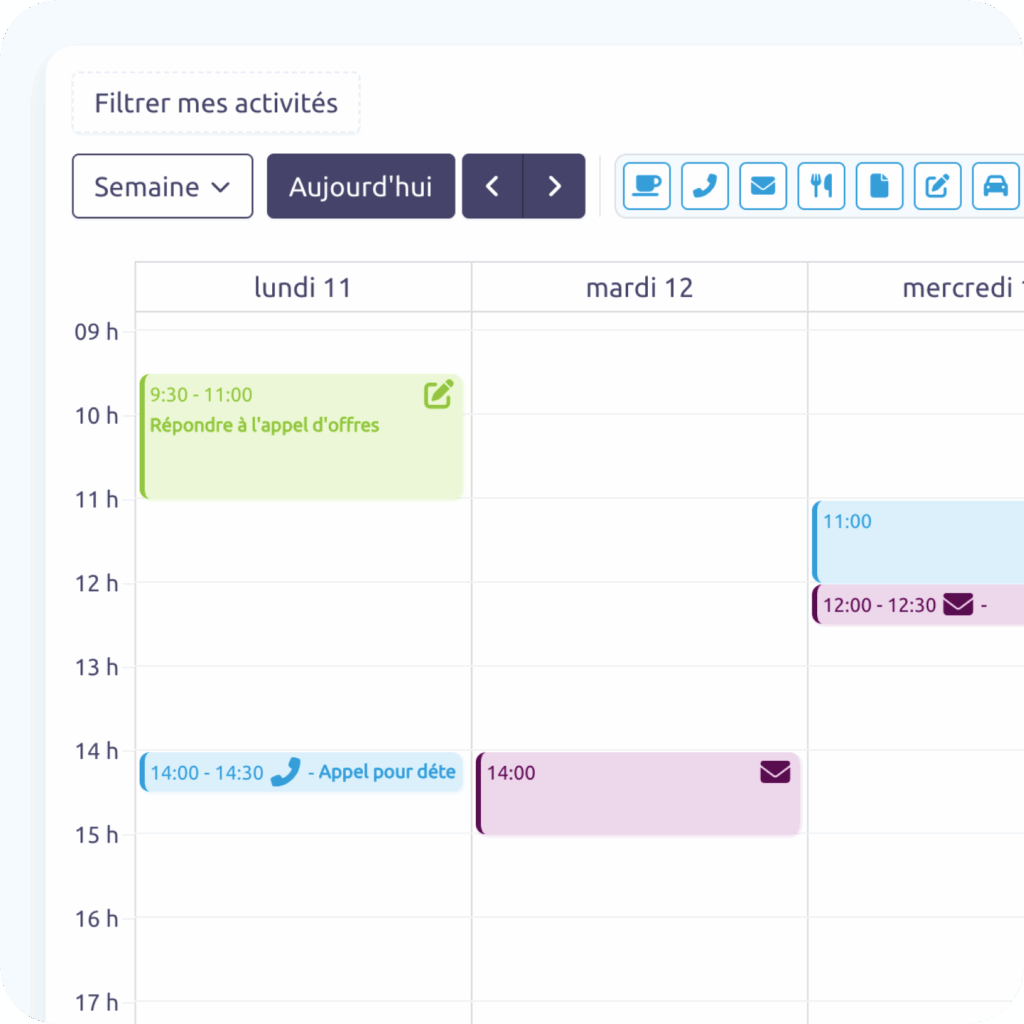Screen dimensions: 1024x1024
Task: Click envelope icon in 12:00 - 12:30 event
Action: click(x=958, y=605)
